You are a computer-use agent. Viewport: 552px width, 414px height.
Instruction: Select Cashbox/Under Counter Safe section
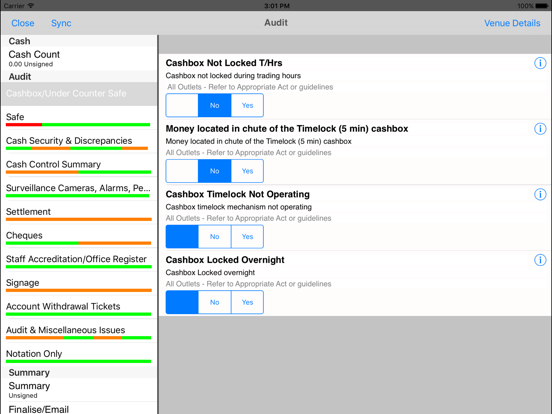click(79, 94)
